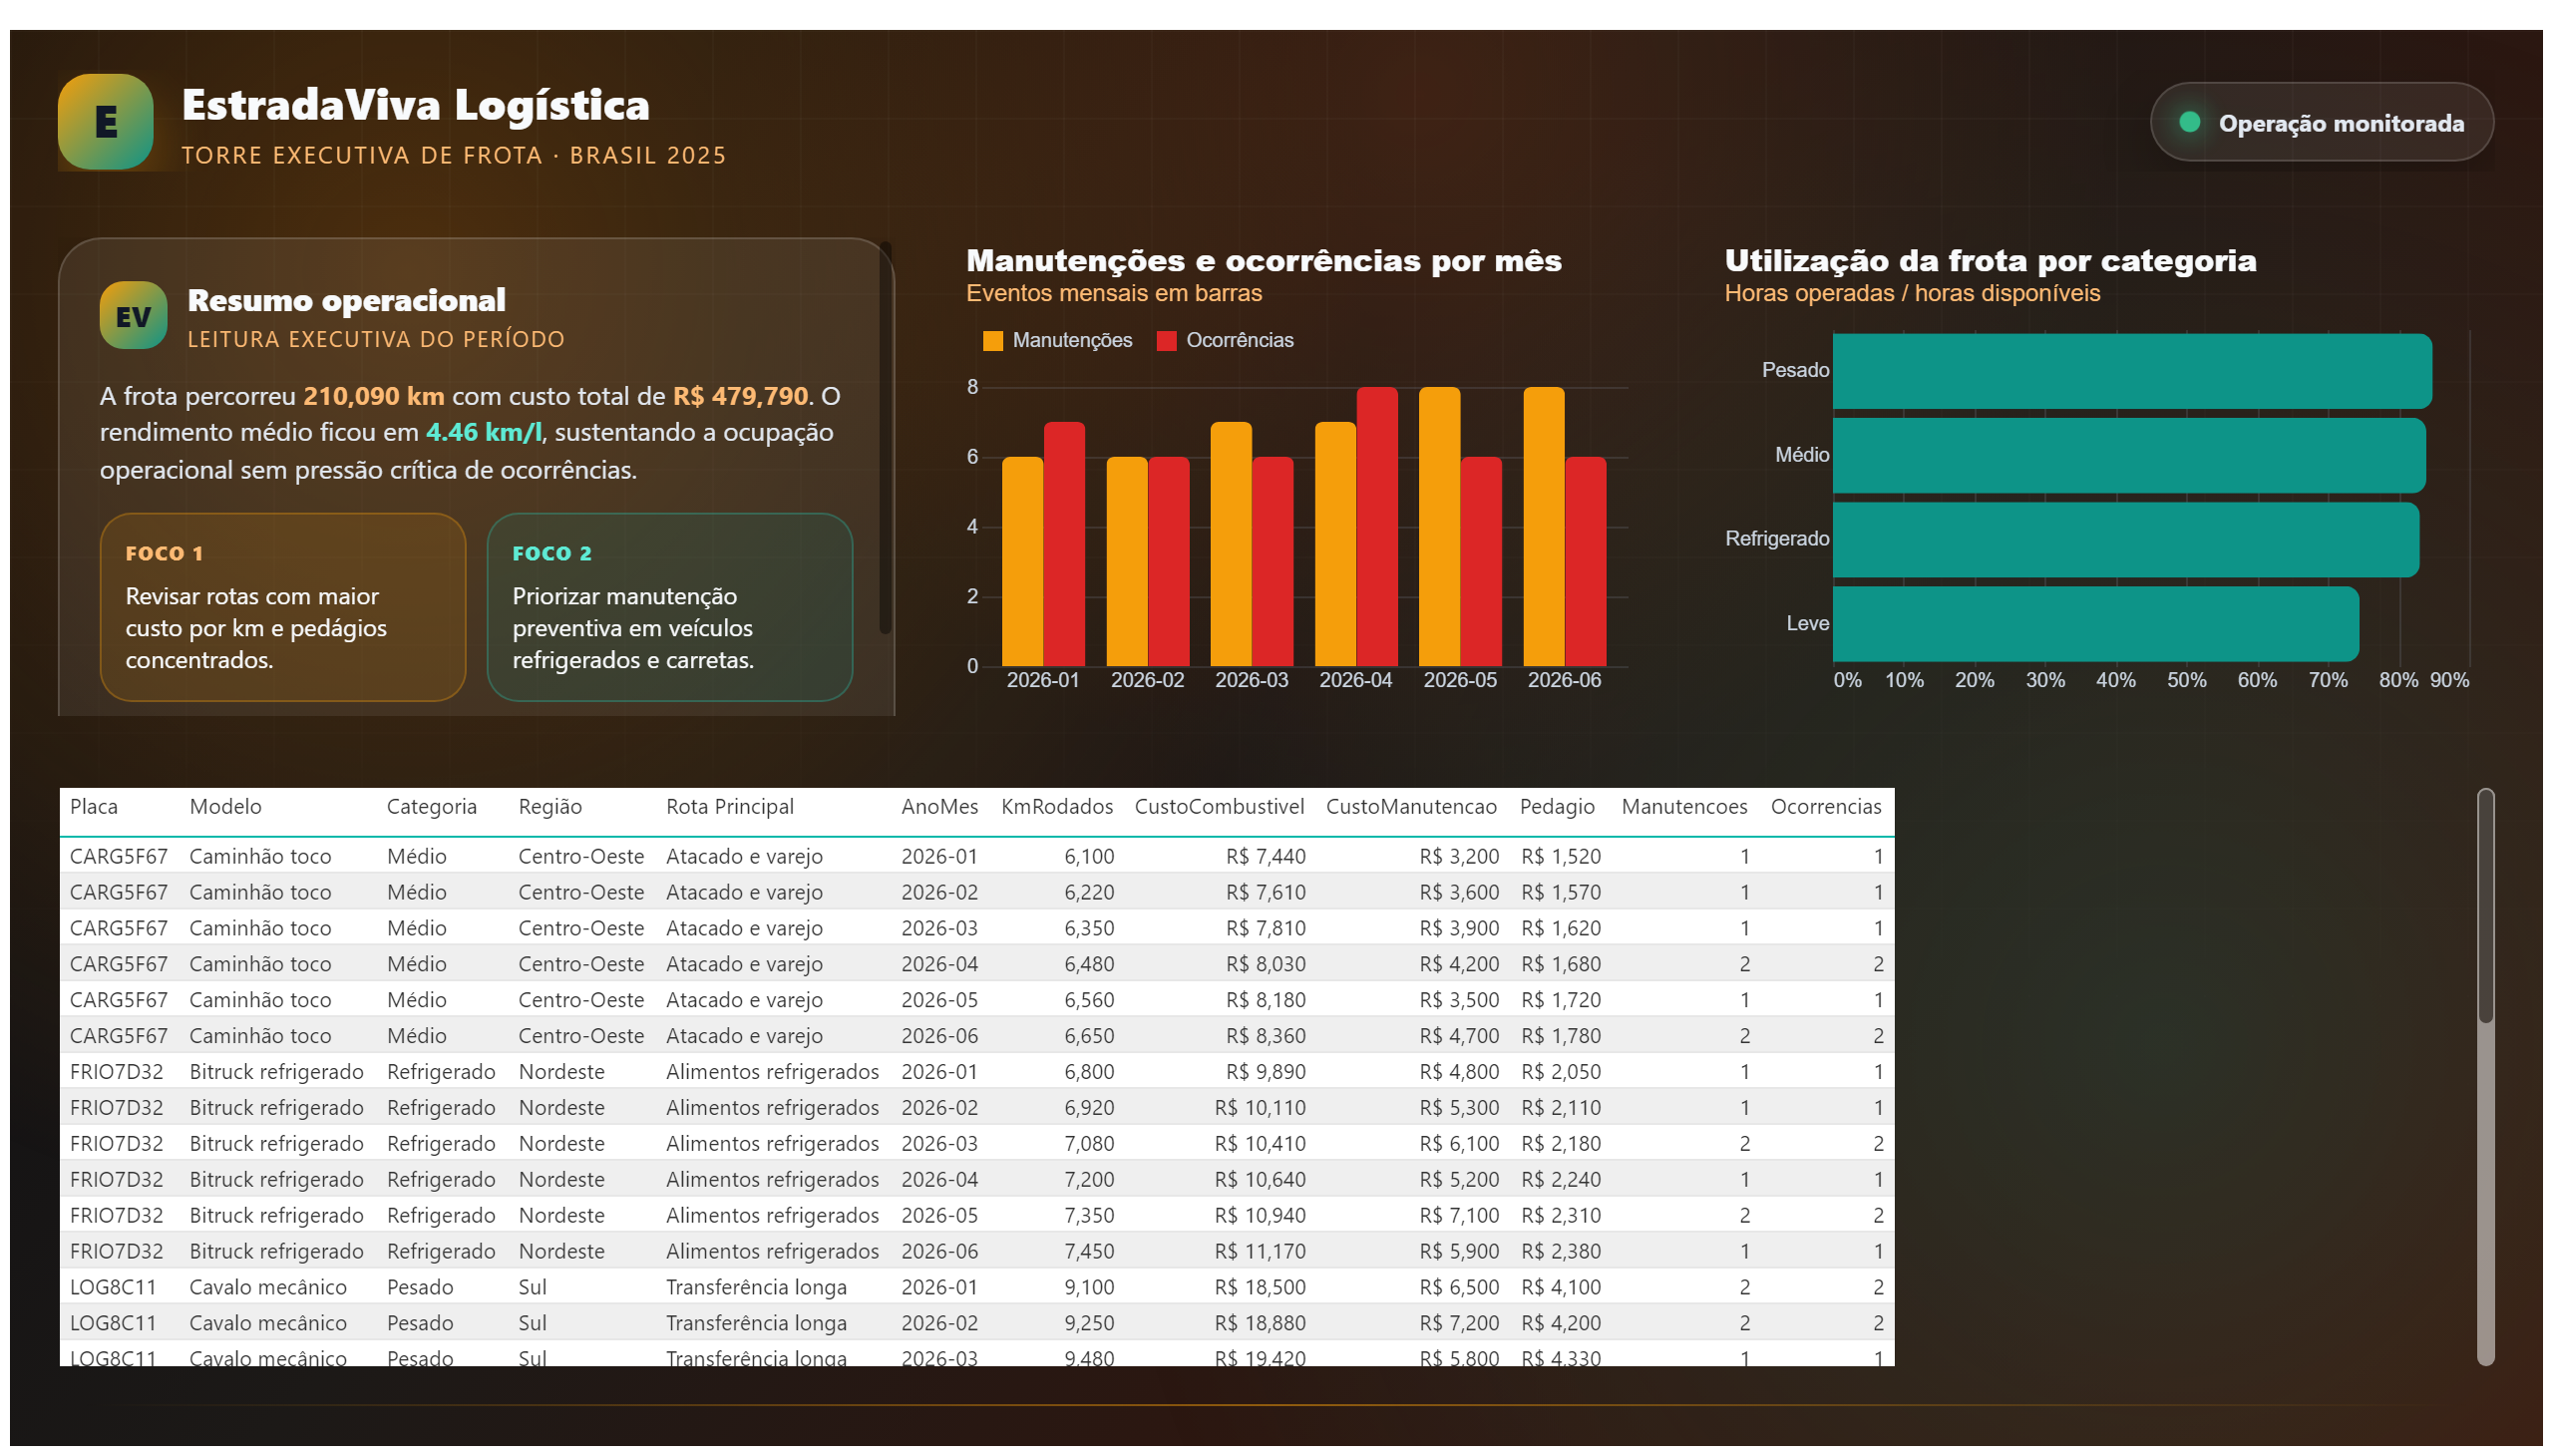Select the Leve utilization bar

pyautogui.click(x=2095, y=624)
